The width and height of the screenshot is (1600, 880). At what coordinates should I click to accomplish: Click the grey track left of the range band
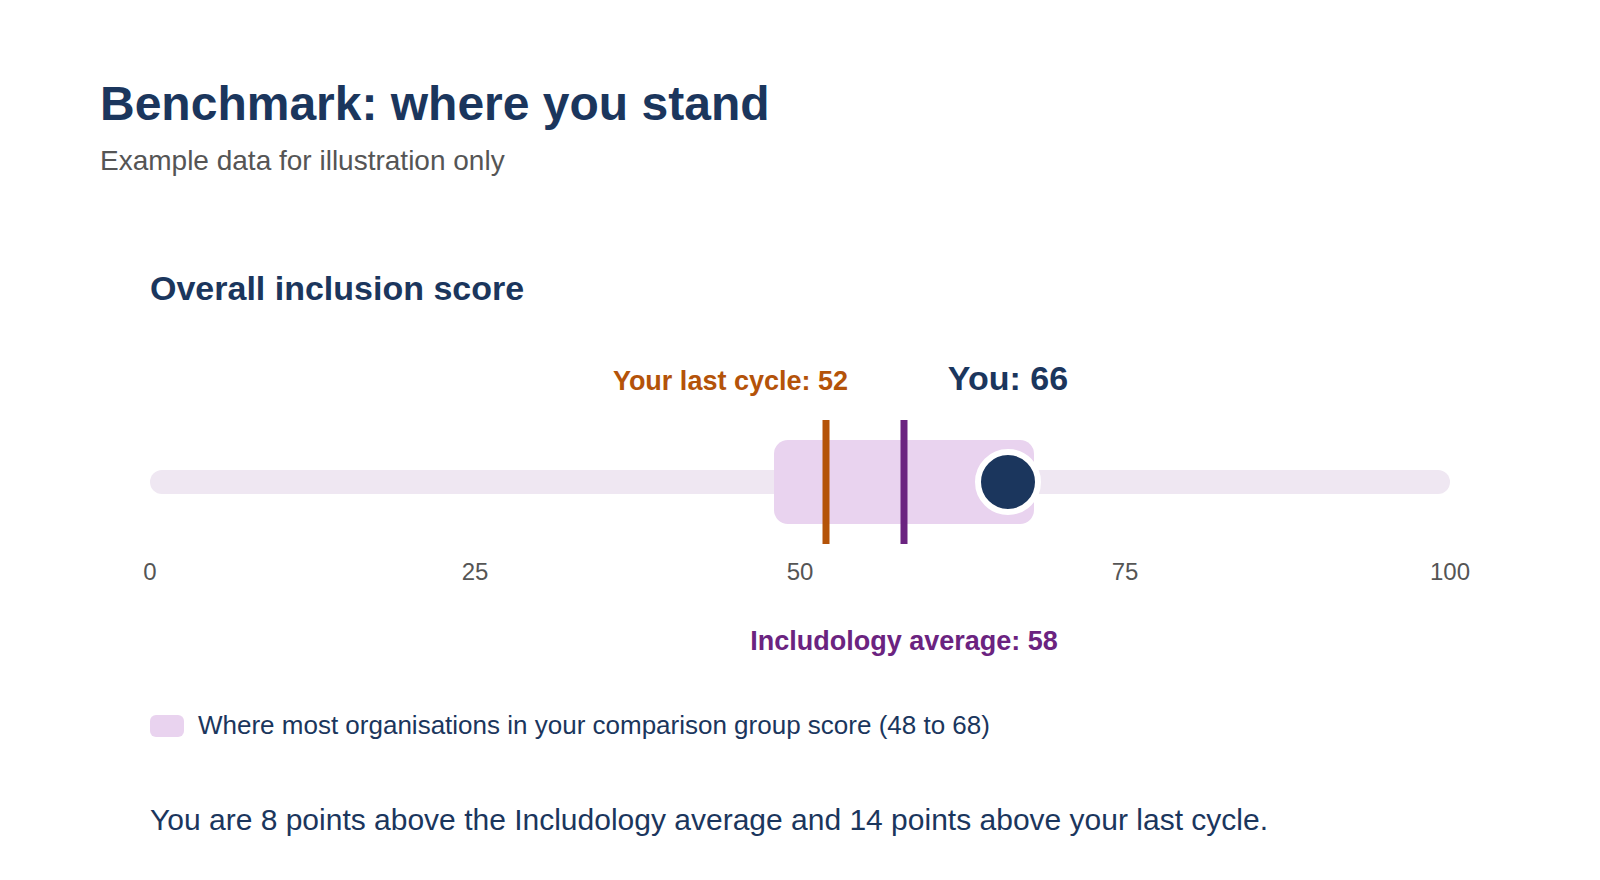point(462,482)
